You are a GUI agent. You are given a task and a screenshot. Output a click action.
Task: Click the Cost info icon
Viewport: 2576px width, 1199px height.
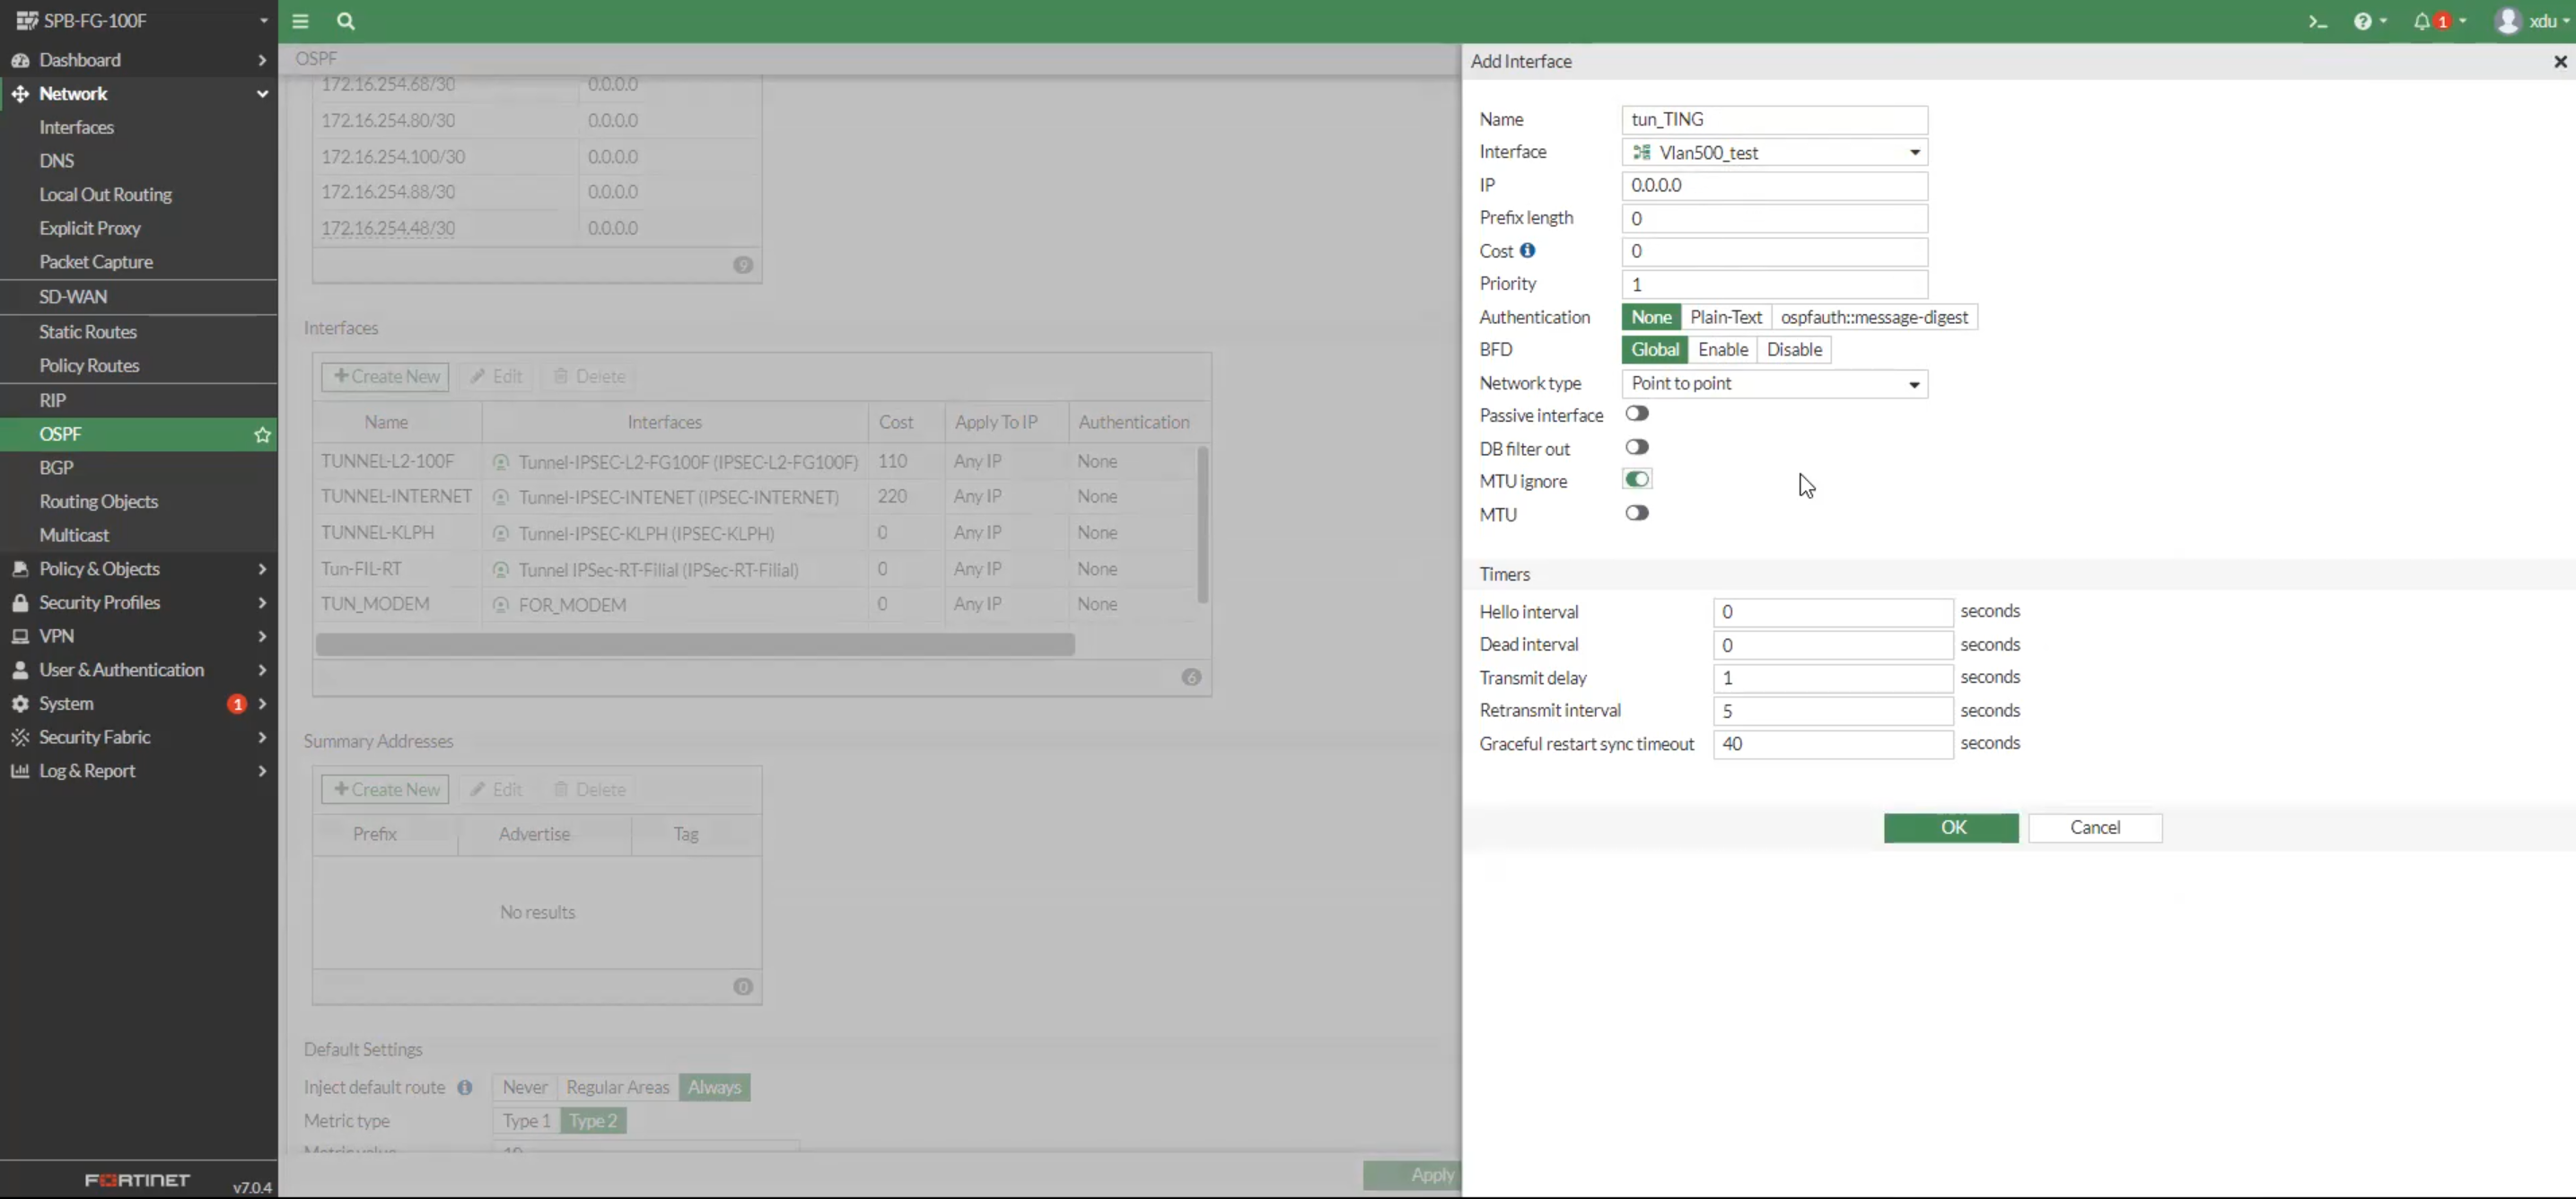pyautogui.click(x=1527, y=250)
